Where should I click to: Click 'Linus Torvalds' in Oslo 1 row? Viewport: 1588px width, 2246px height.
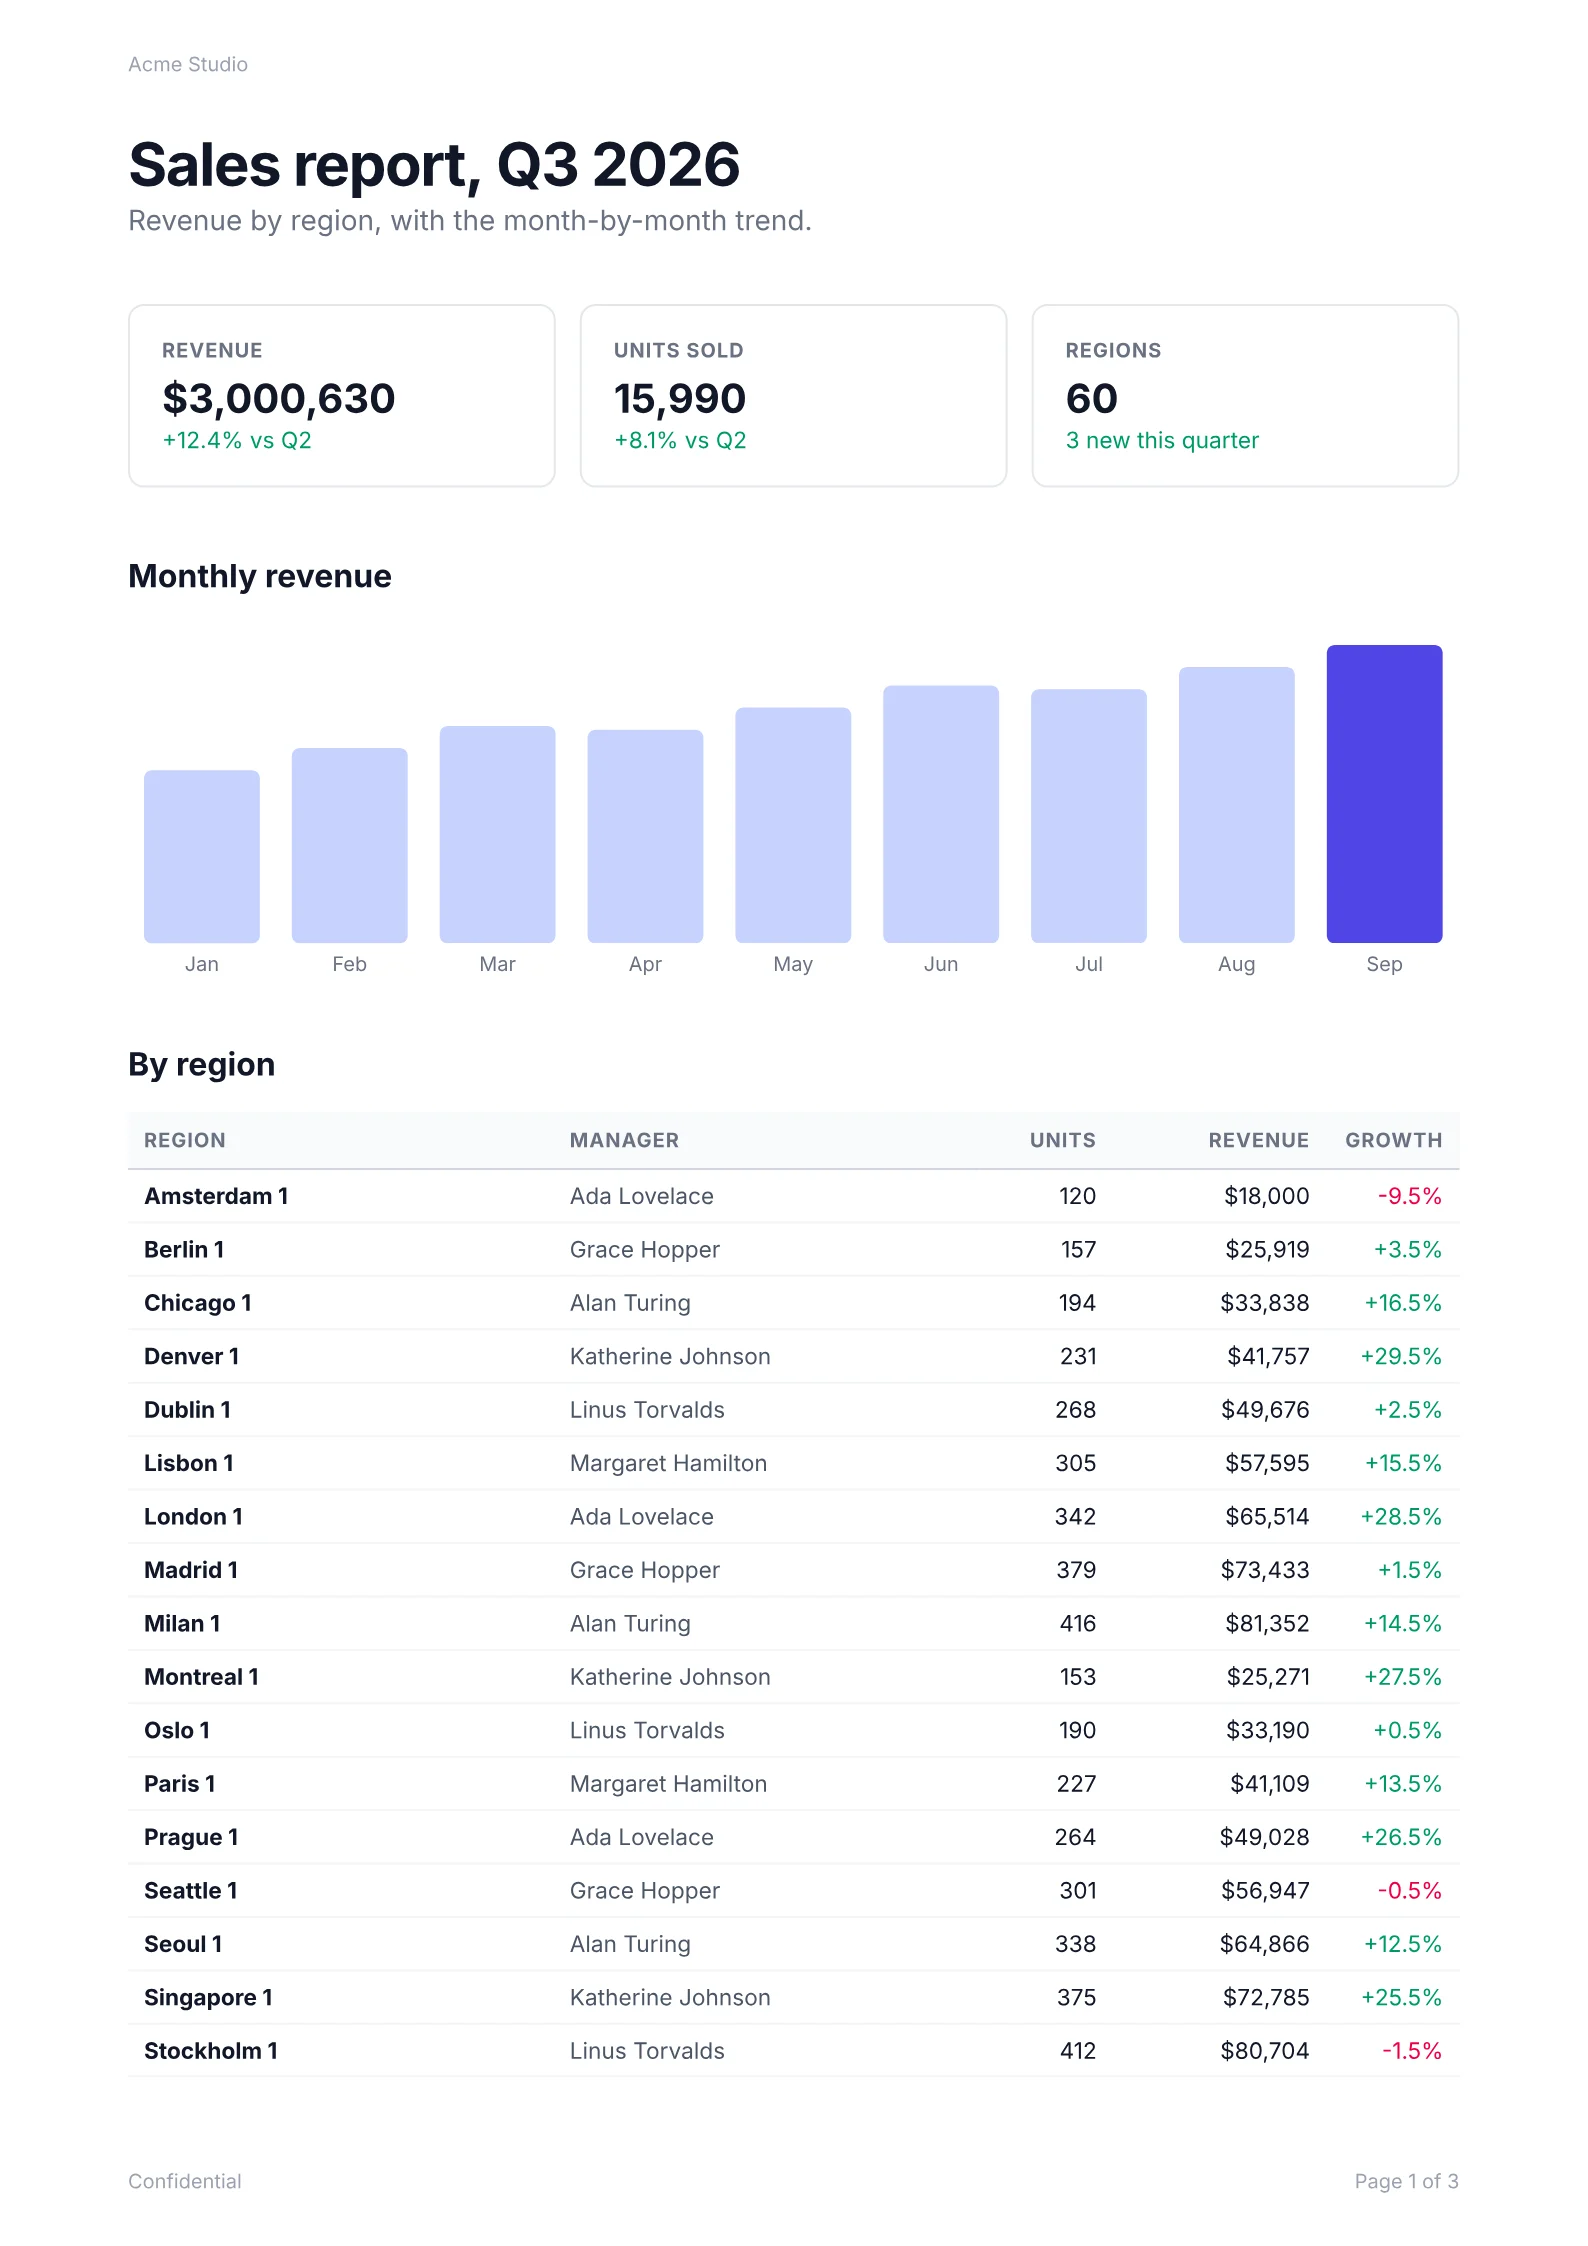[x=647, y=1731]
